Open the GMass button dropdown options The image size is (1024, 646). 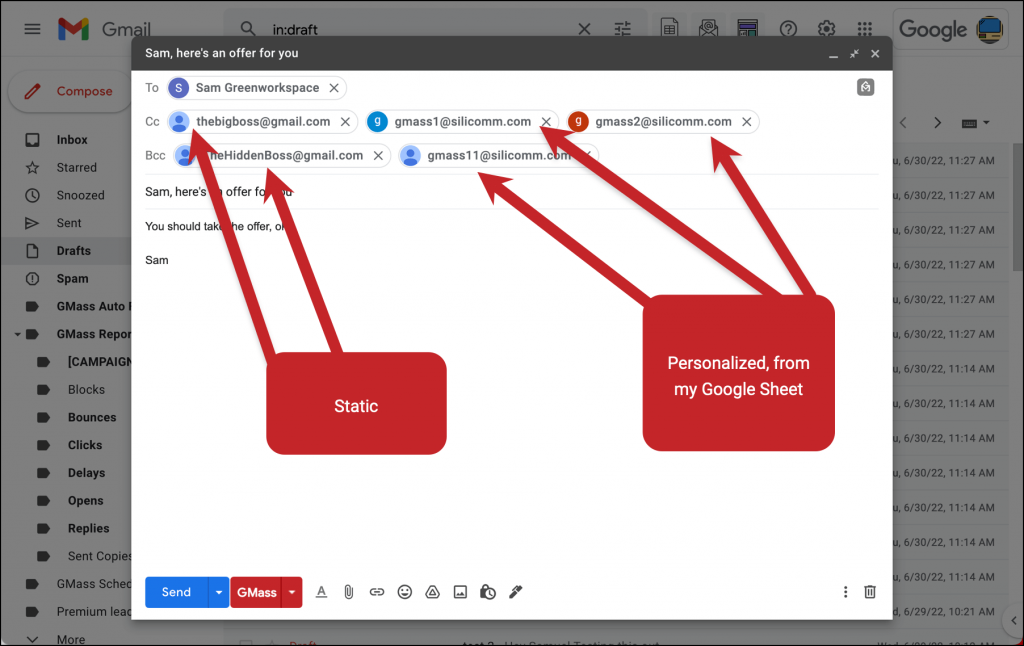coord(290,591)
